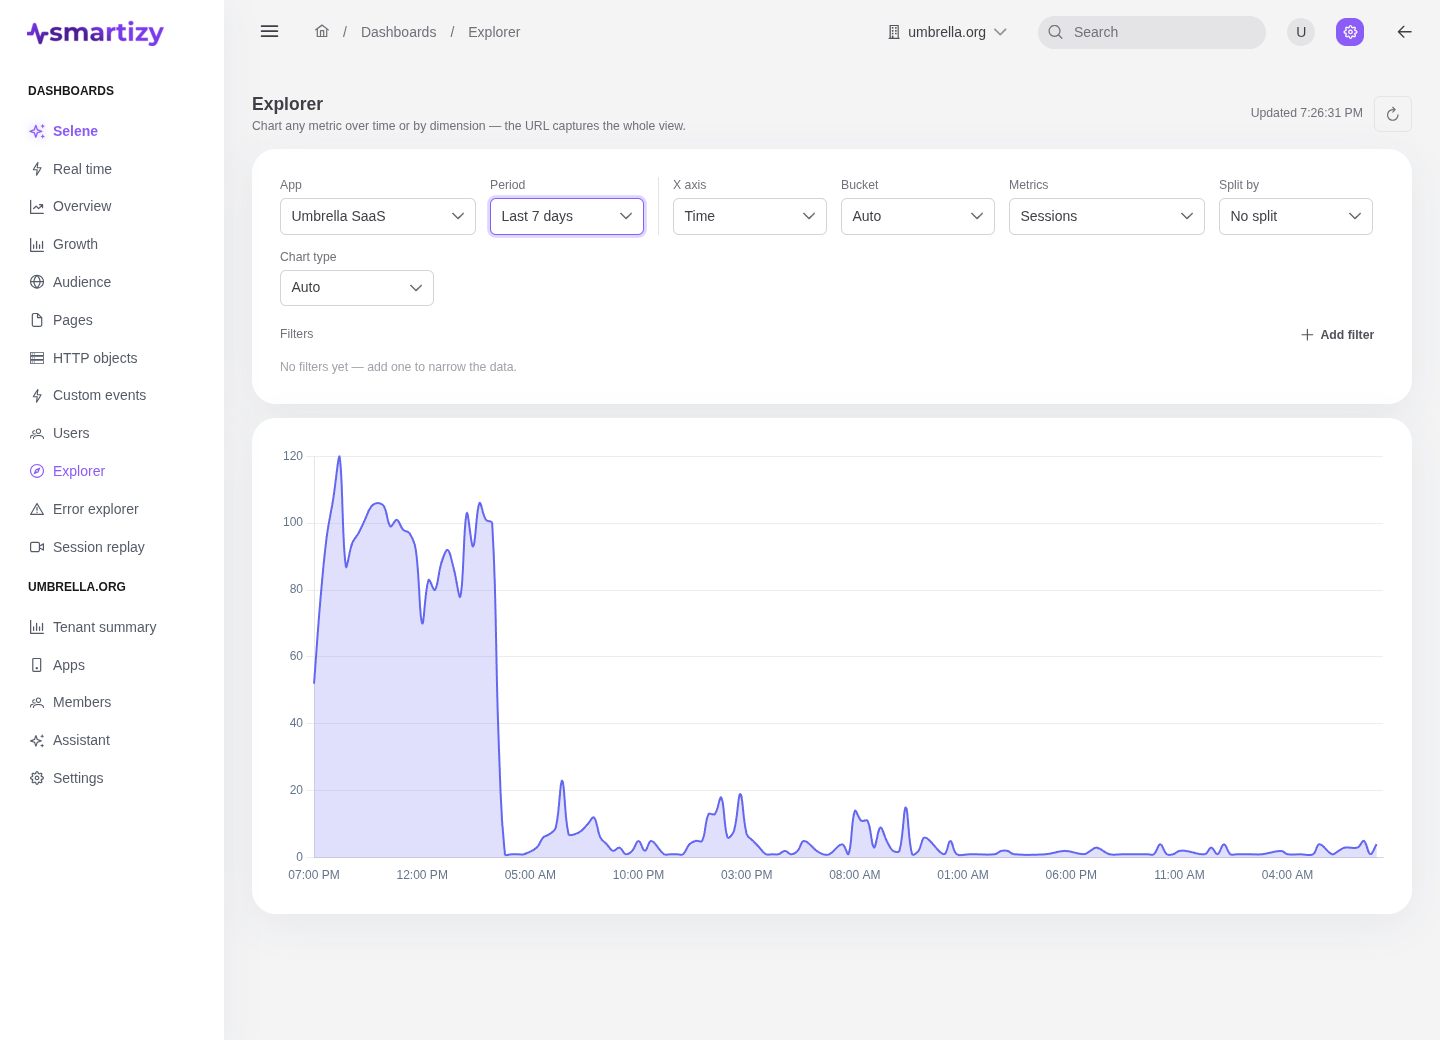Image resolution: width=1440 pixels, height=1040 pixels.
Task: Click the smartizy logo
Action: tap(95, 33)
